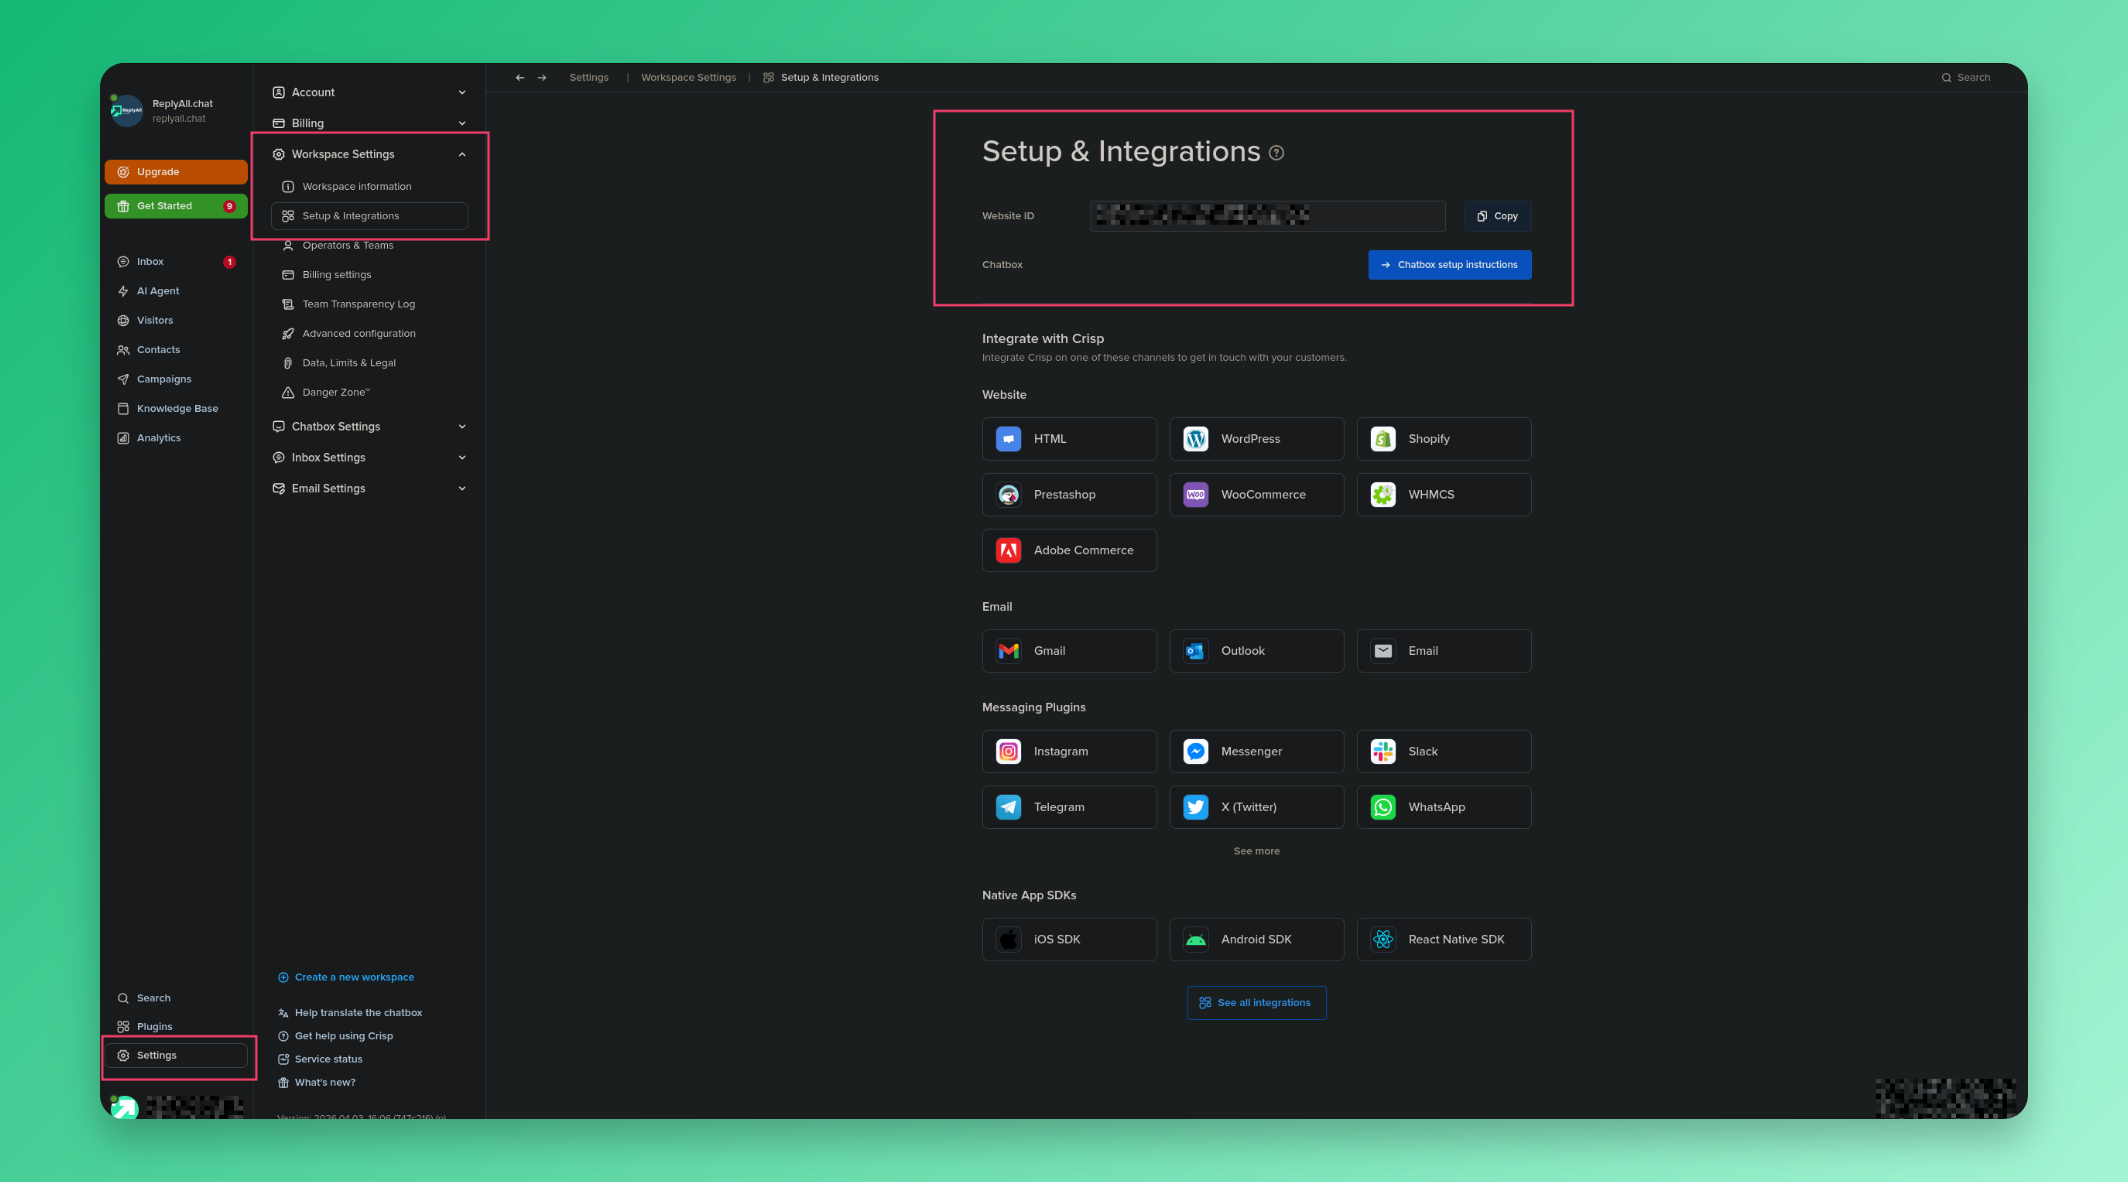Select the Campaigns sidebar icon
The width and height of the screenshot is (2128, 1182).
click(x=163, y=378)
